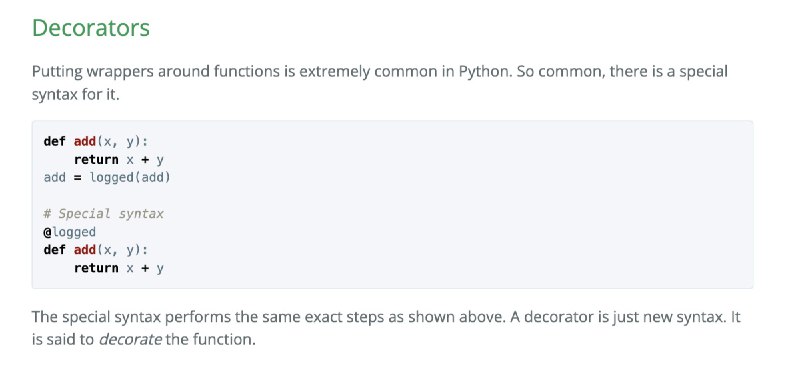Image resolution: width=800 pixels, height=371 pixels.
Task: Click the return statement ending the code block
Action: coord(119,268)
